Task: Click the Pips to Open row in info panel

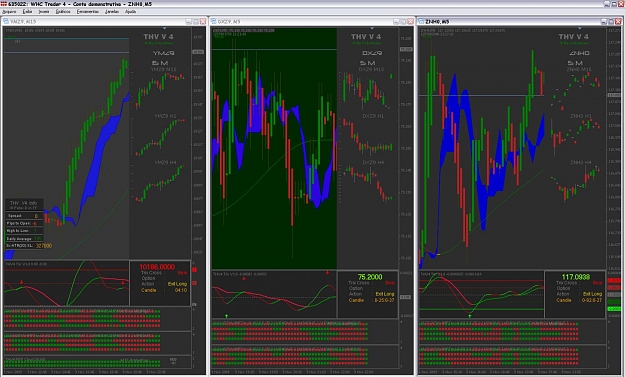Action: (x=24, y=223)
